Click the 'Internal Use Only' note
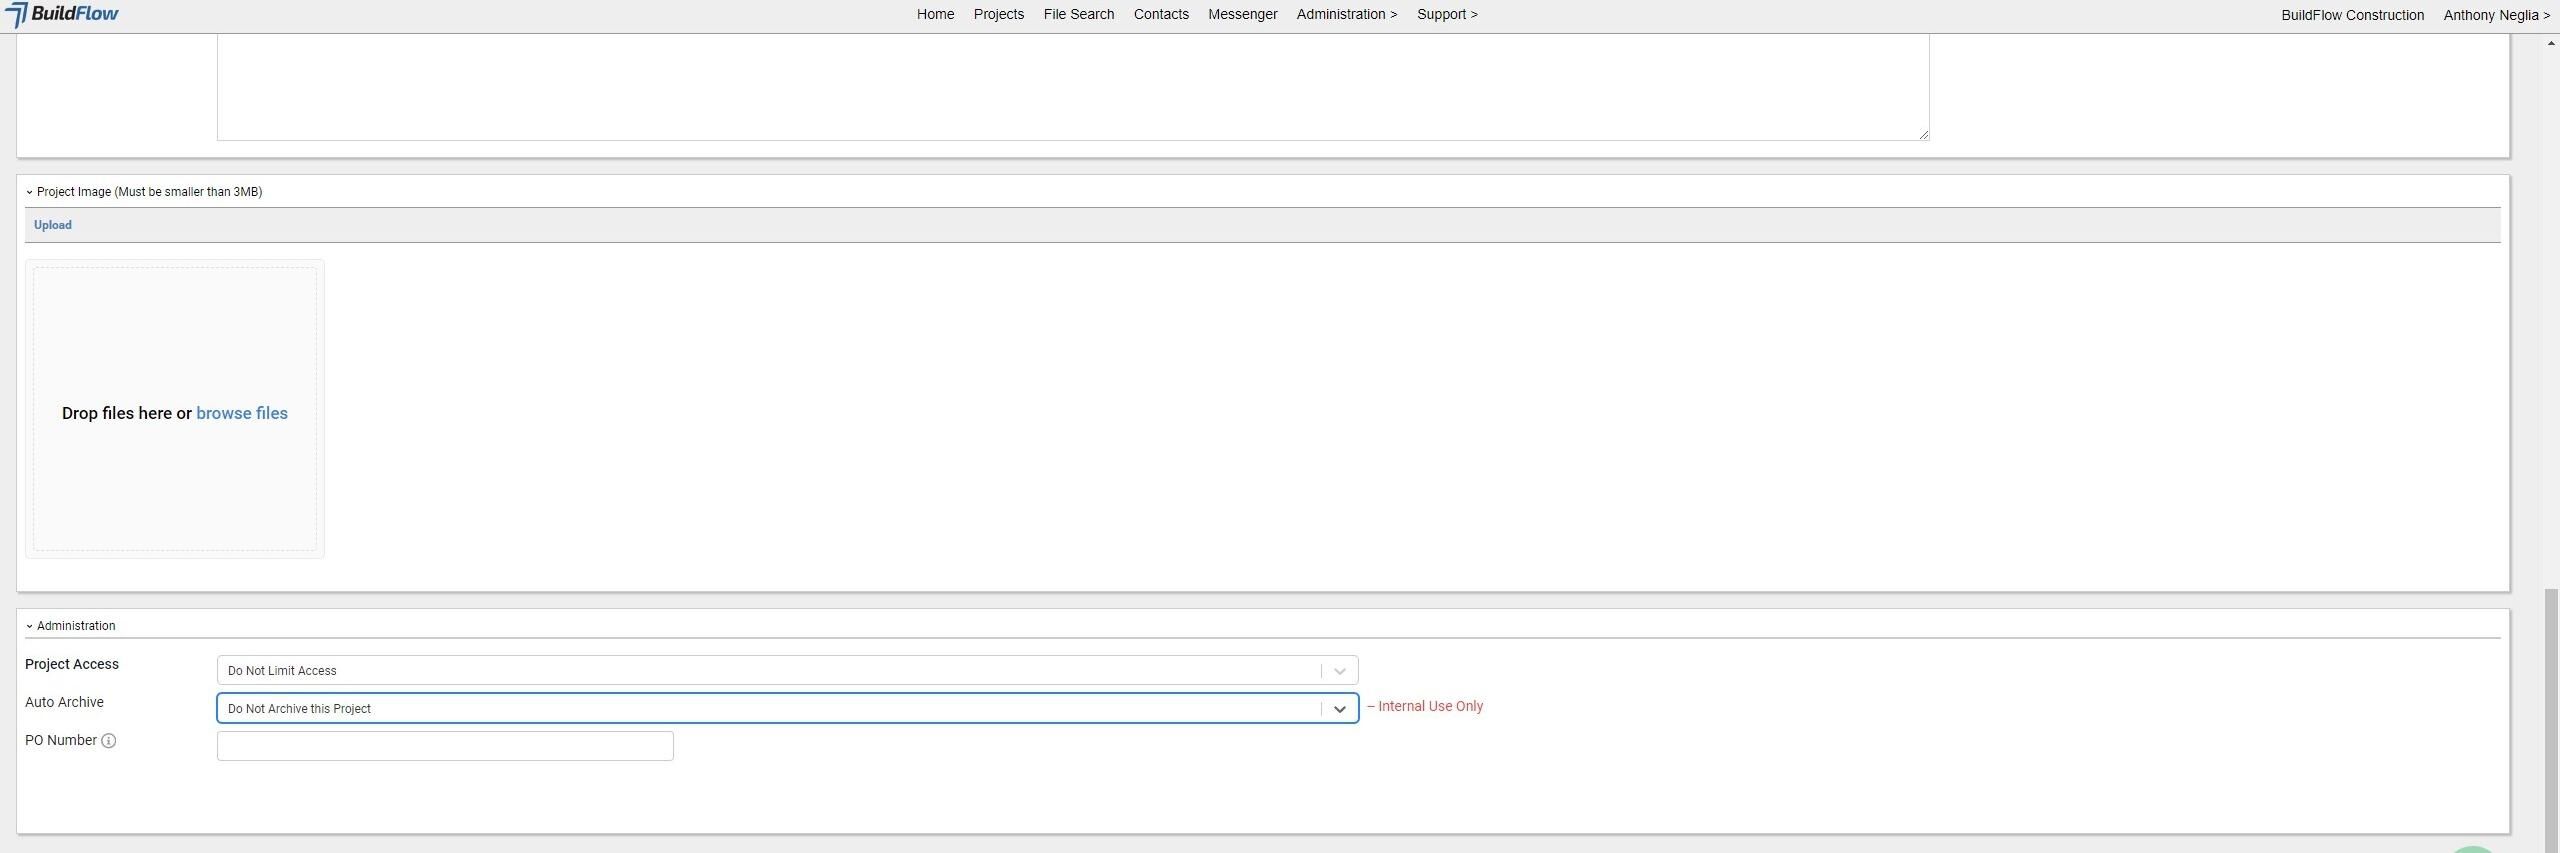The image size is (2560, 853). coord(1425,706)
